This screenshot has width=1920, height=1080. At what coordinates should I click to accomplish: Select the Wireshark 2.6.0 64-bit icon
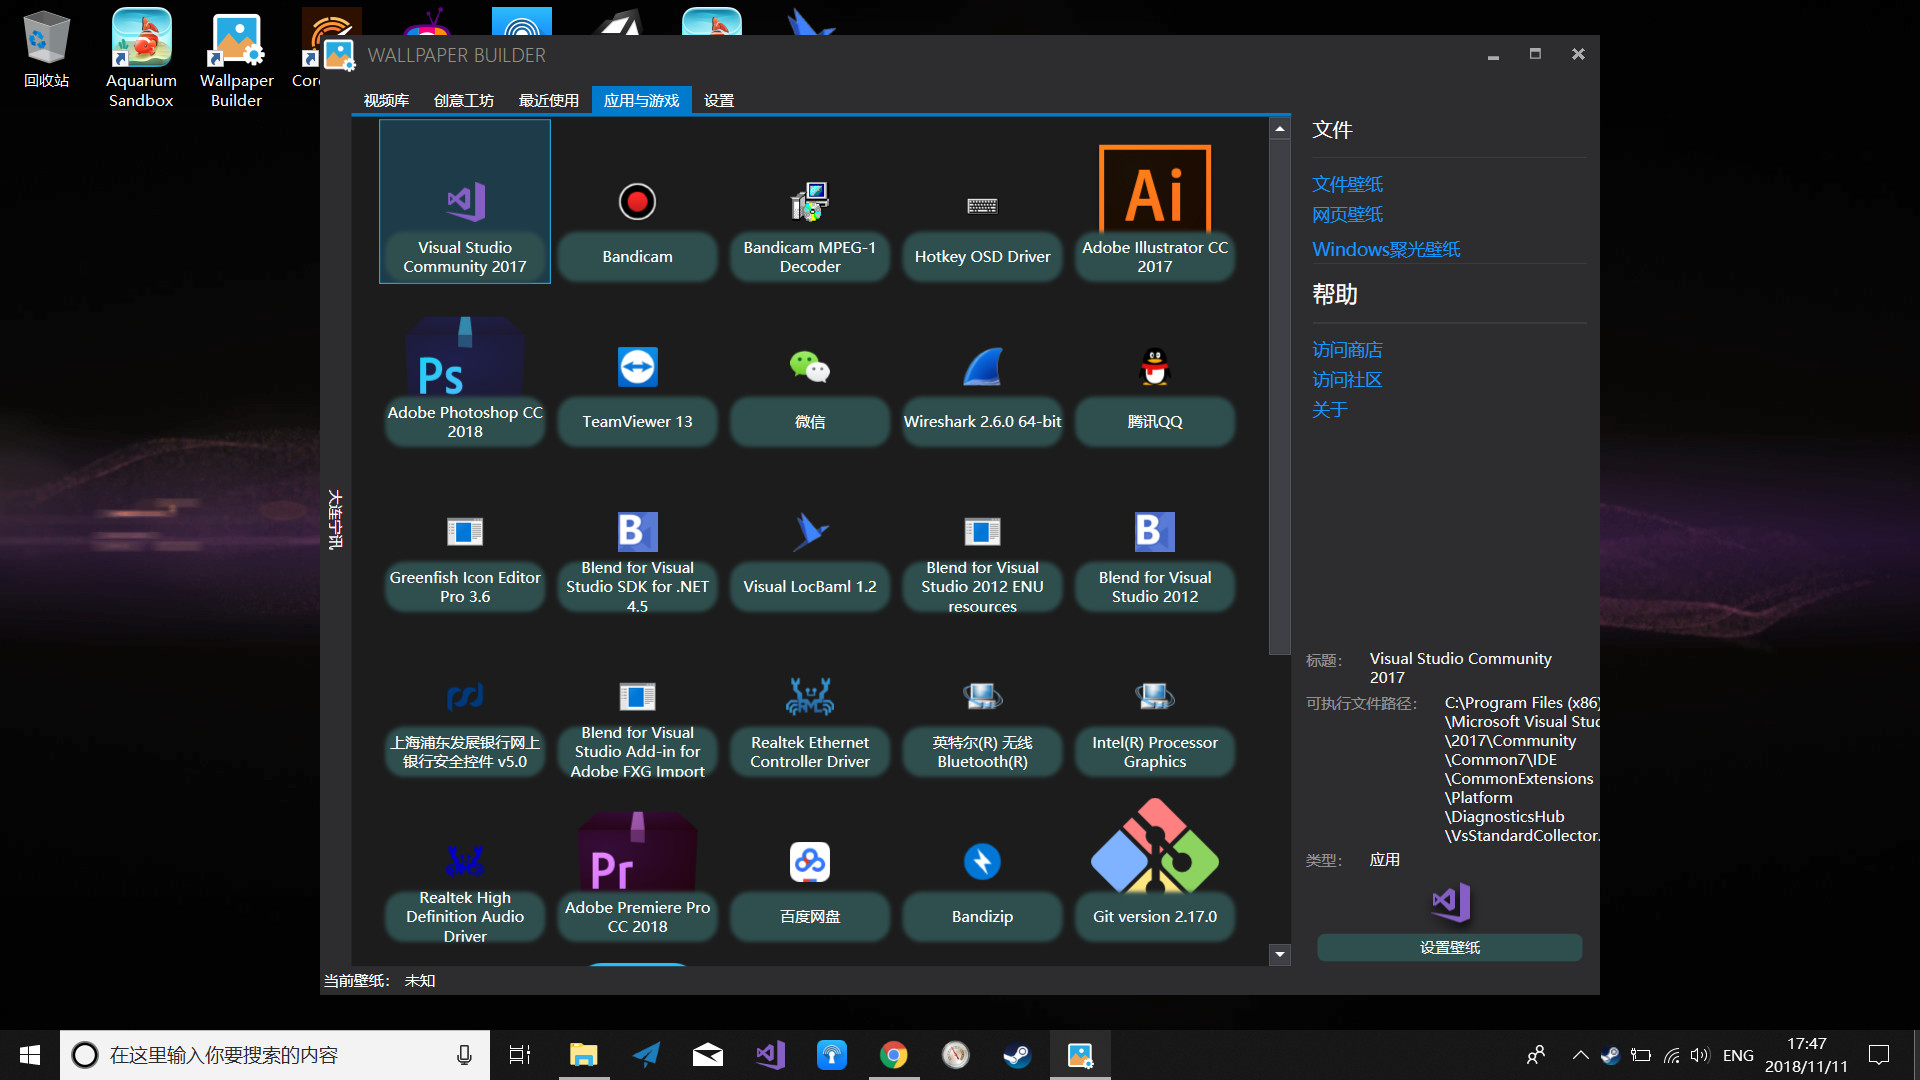point(982,390)
